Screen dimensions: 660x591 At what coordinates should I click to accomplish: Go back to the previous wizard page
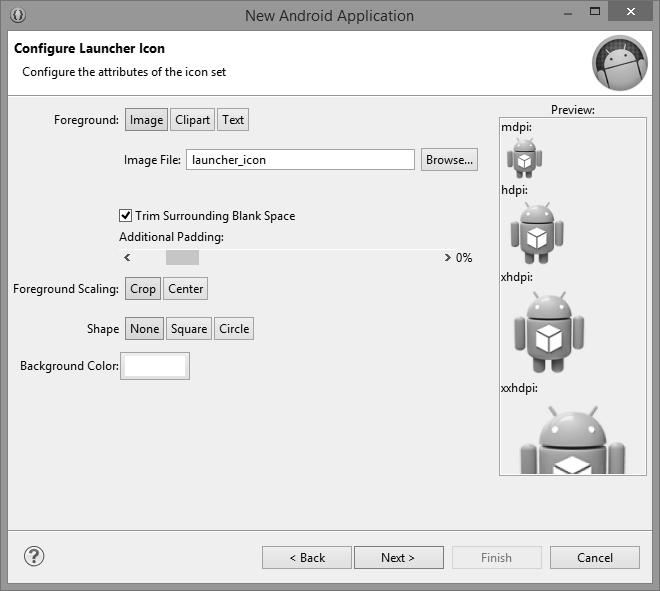coord(307,558)
